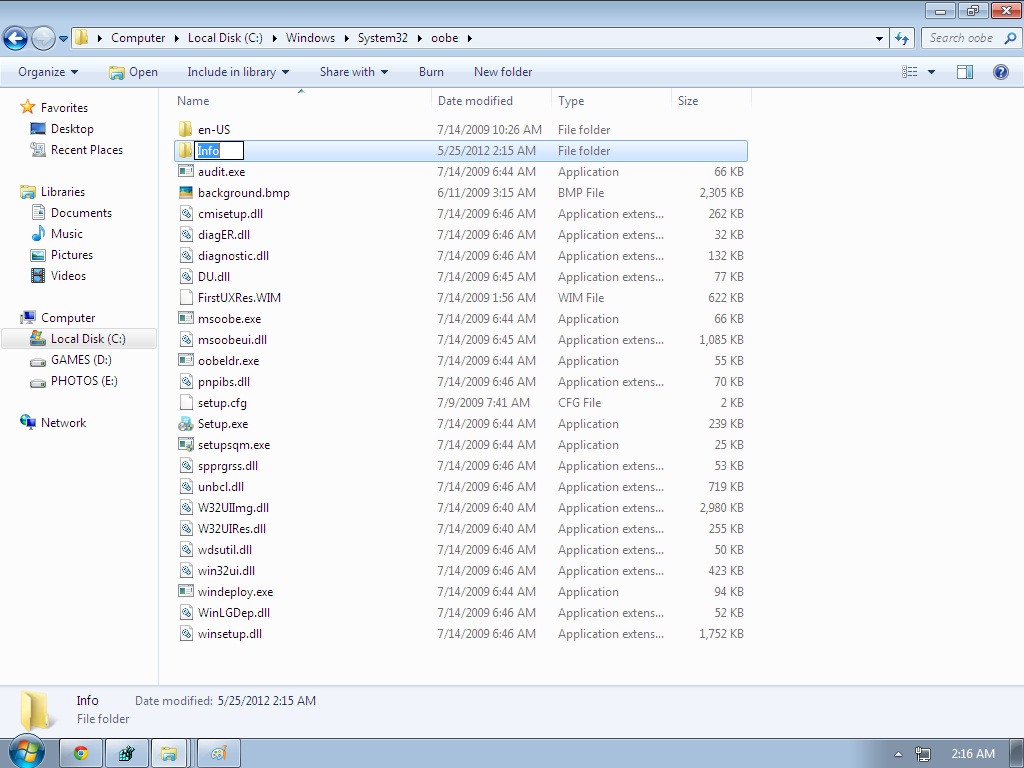The image size is (1024, 768).
Task: Select Local Disk (C:) drive
Action: [x=79, y=338]
